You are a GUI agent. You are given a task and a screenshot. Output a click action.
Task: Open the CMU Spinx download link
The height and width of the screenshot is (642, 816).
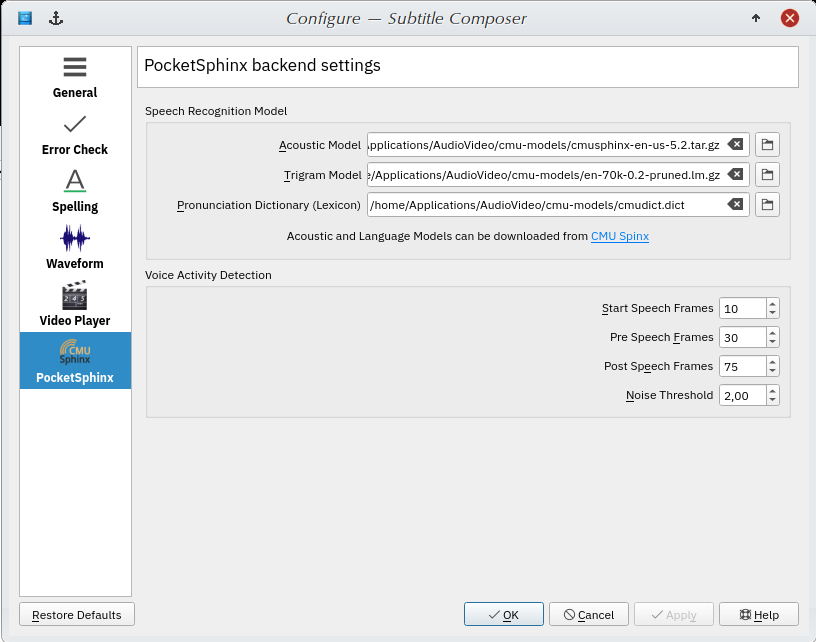(620, 236)
